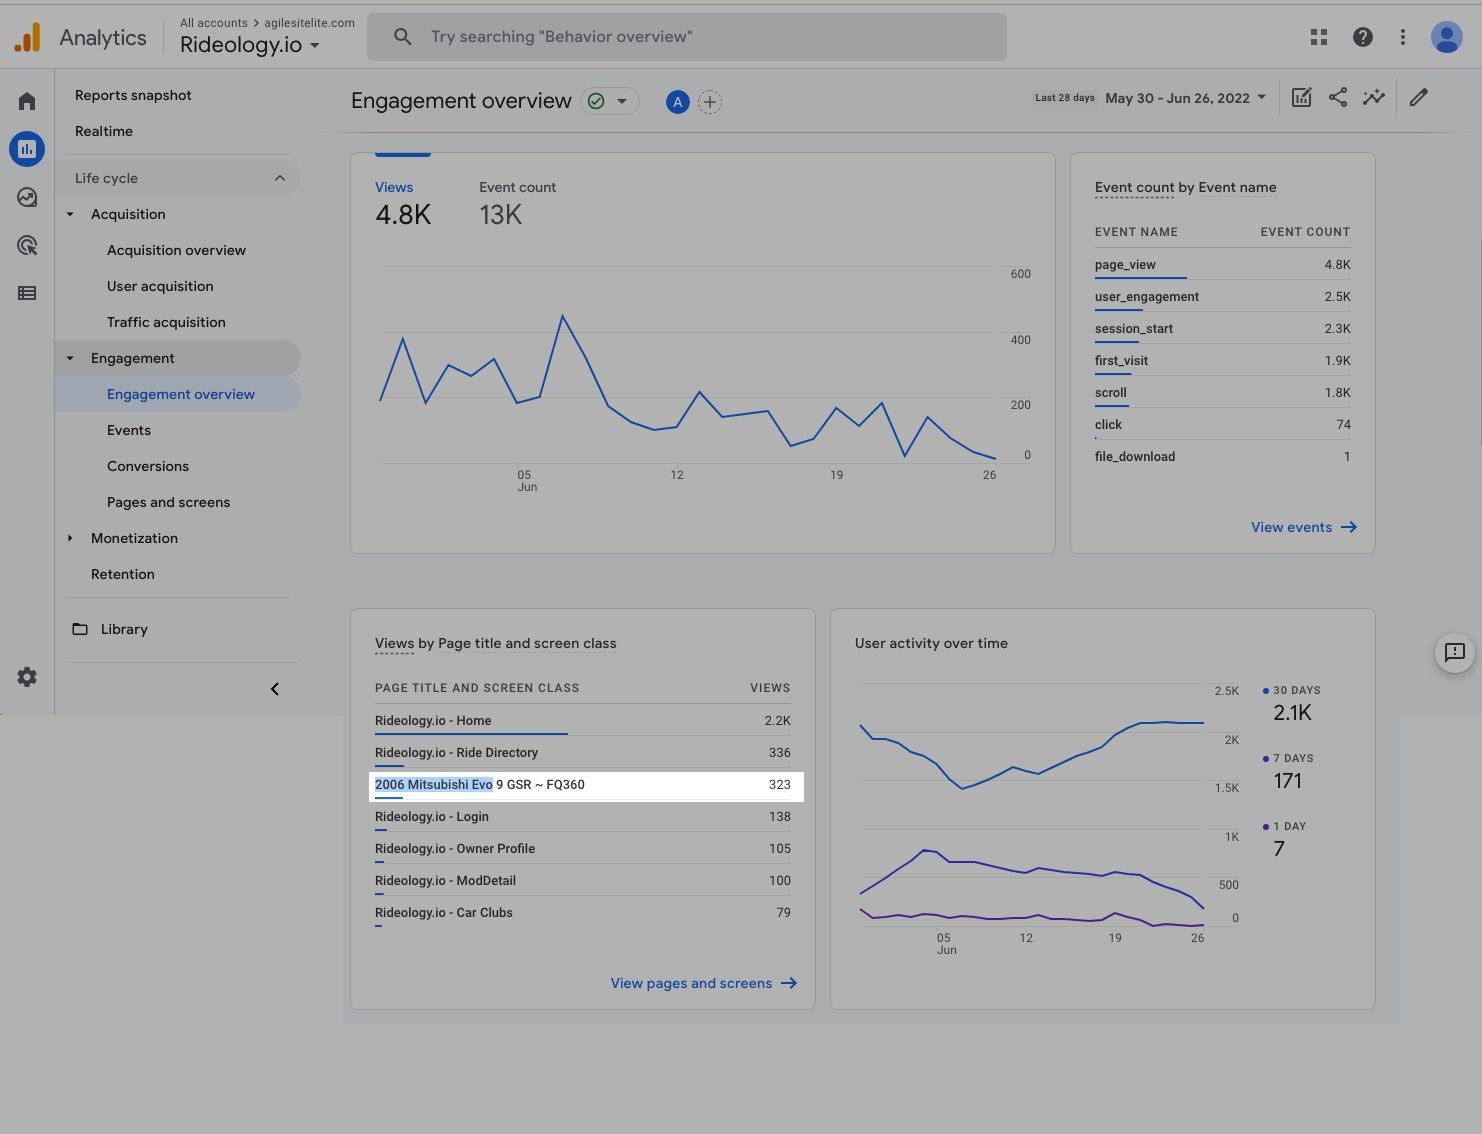The image size is (1482, 1134).
Task: Click the user account avatar
Action: (x=1446, y=37)
